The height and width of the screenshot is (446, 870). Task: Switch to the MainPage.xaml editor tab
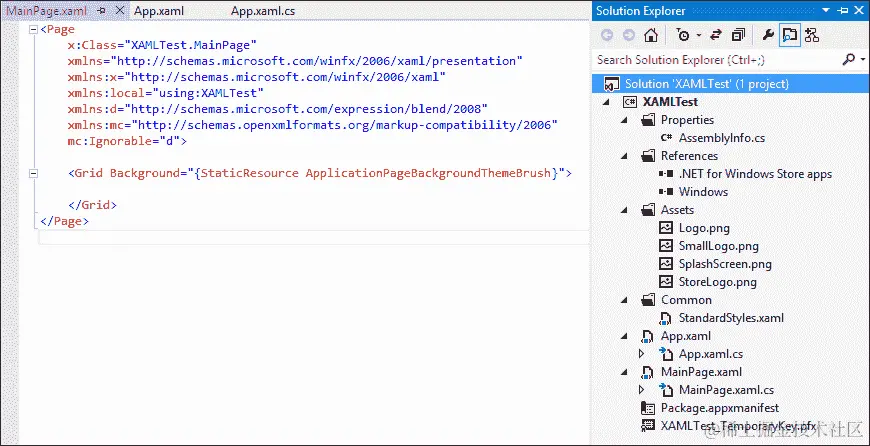click(x=47, y=11)
